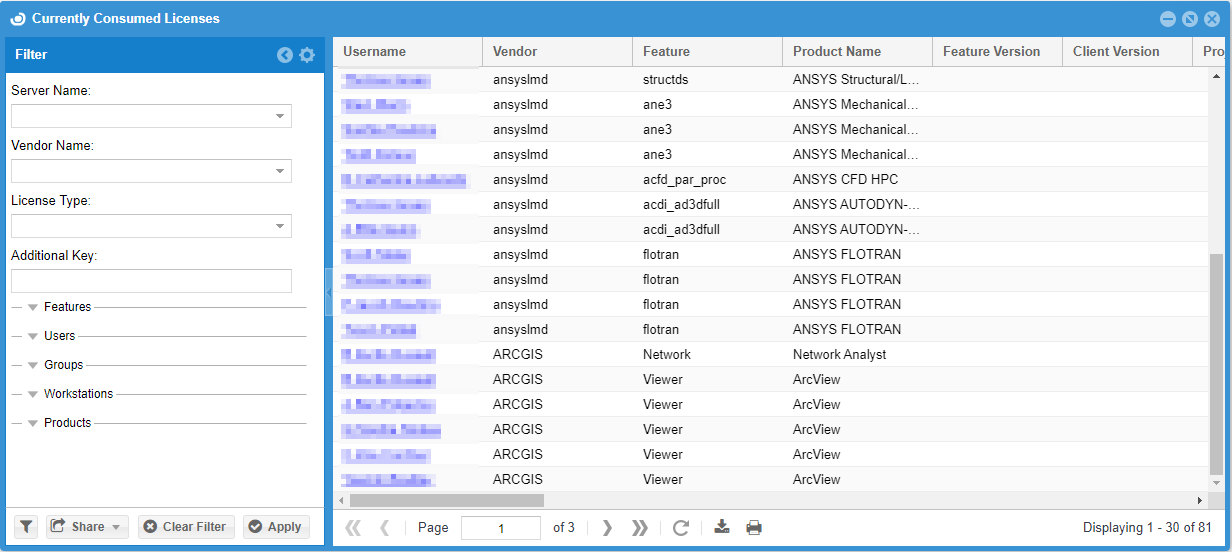Click the Clear Filter button
This screenshot has width=1232, height=552.
(186, 527)
